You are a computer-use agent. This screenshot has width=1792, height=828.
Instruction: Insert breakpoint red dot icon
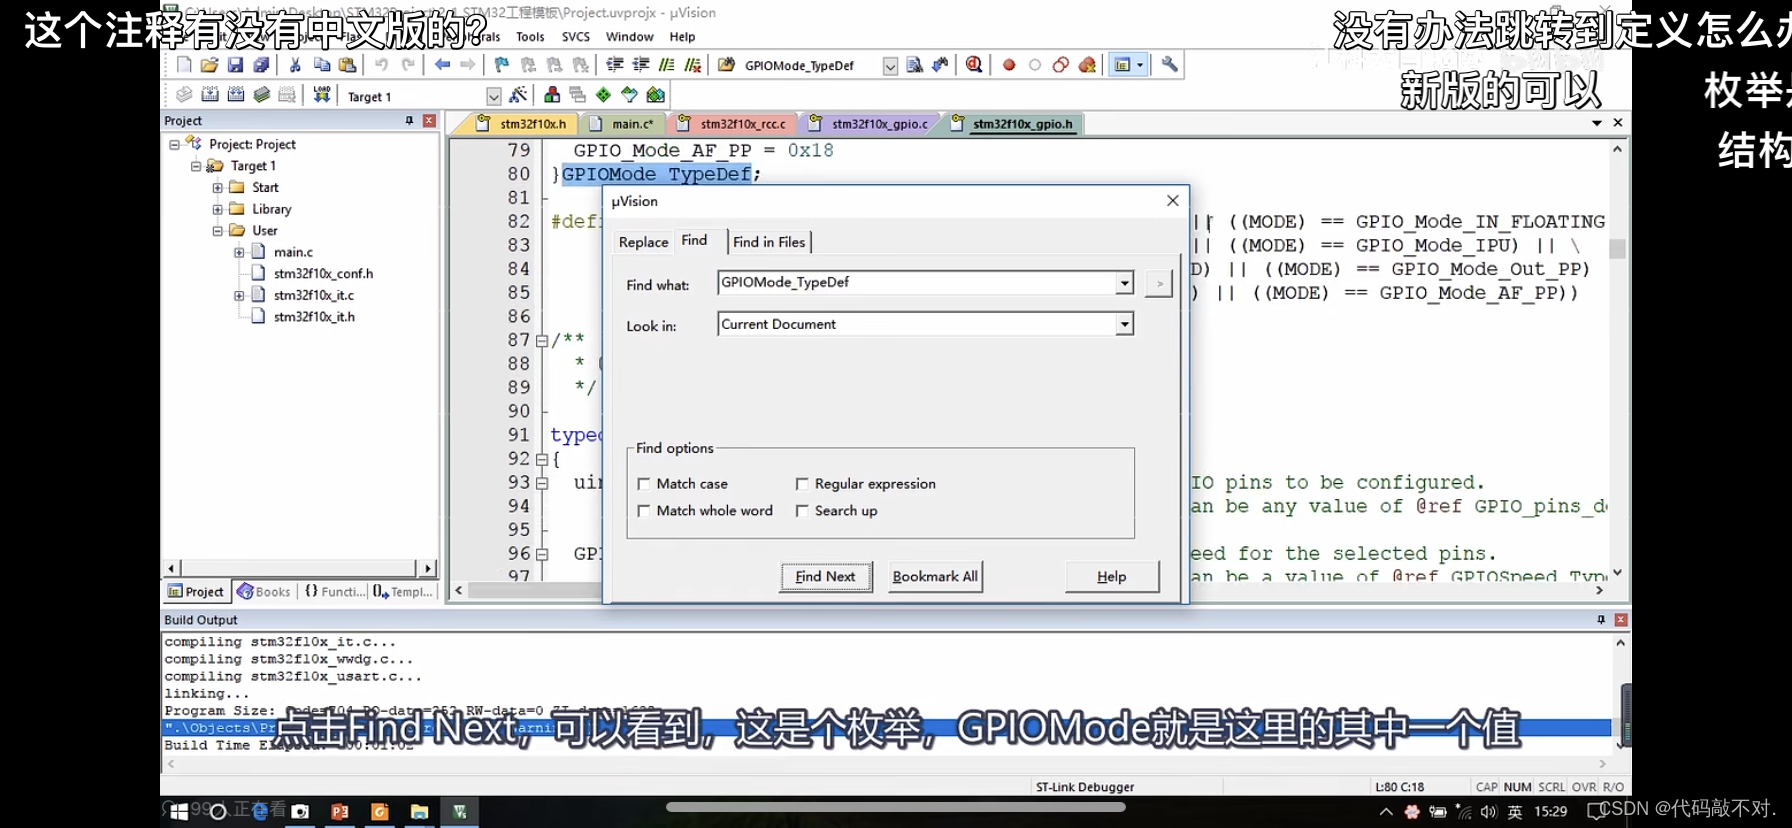pos(1009,65)
